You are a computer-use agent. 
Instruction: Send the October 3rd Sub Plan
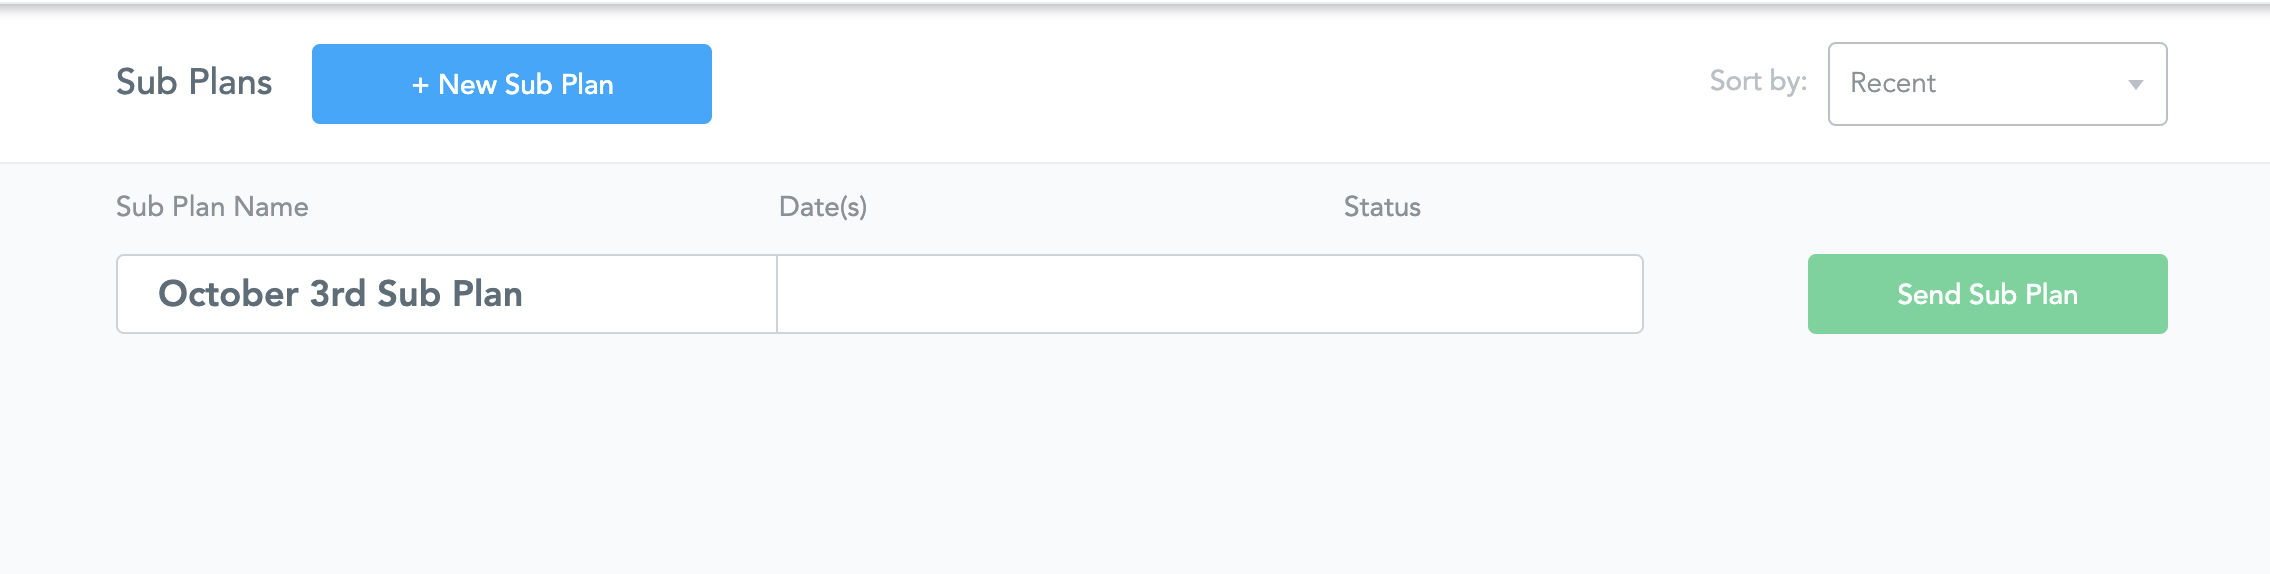click(x=1987, y=294)
